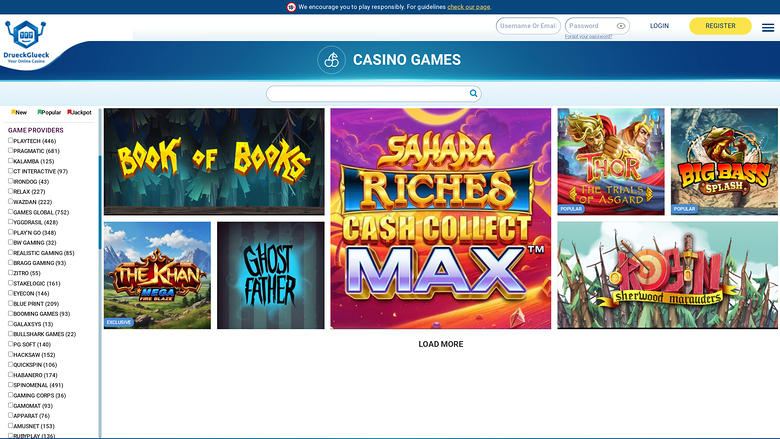Check the Booming Games (93) provider
Image resolution: width=780 pixels, height=439 pixels.
pyautogui.click(x=10, y=314)
